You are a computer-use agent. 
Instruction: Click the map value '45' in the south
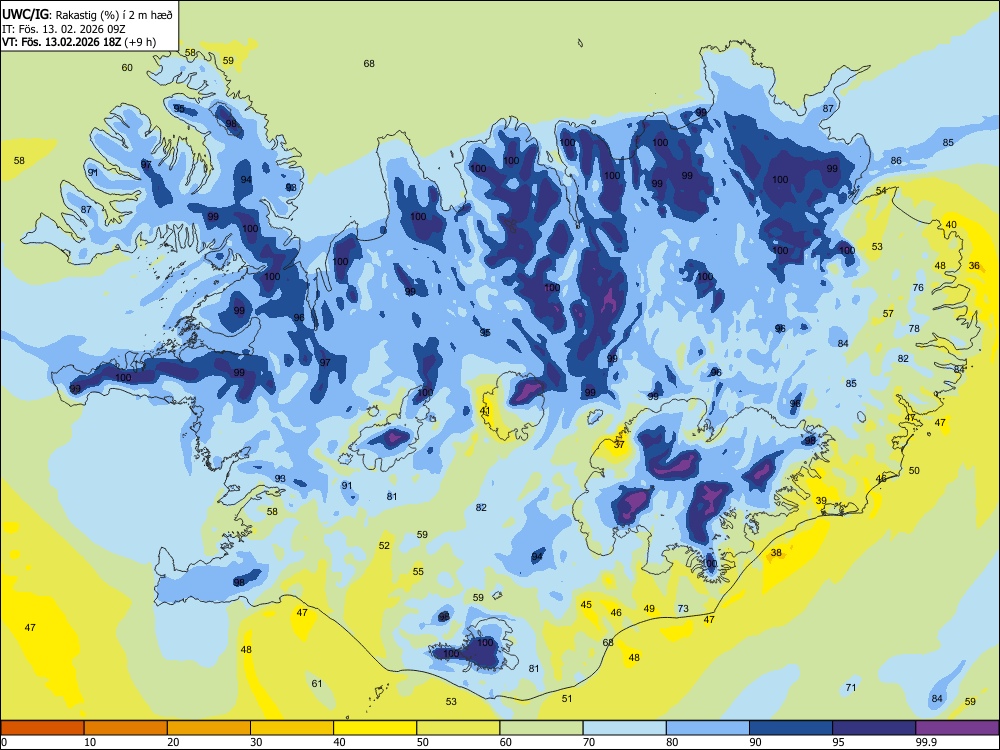pos(586,604)
